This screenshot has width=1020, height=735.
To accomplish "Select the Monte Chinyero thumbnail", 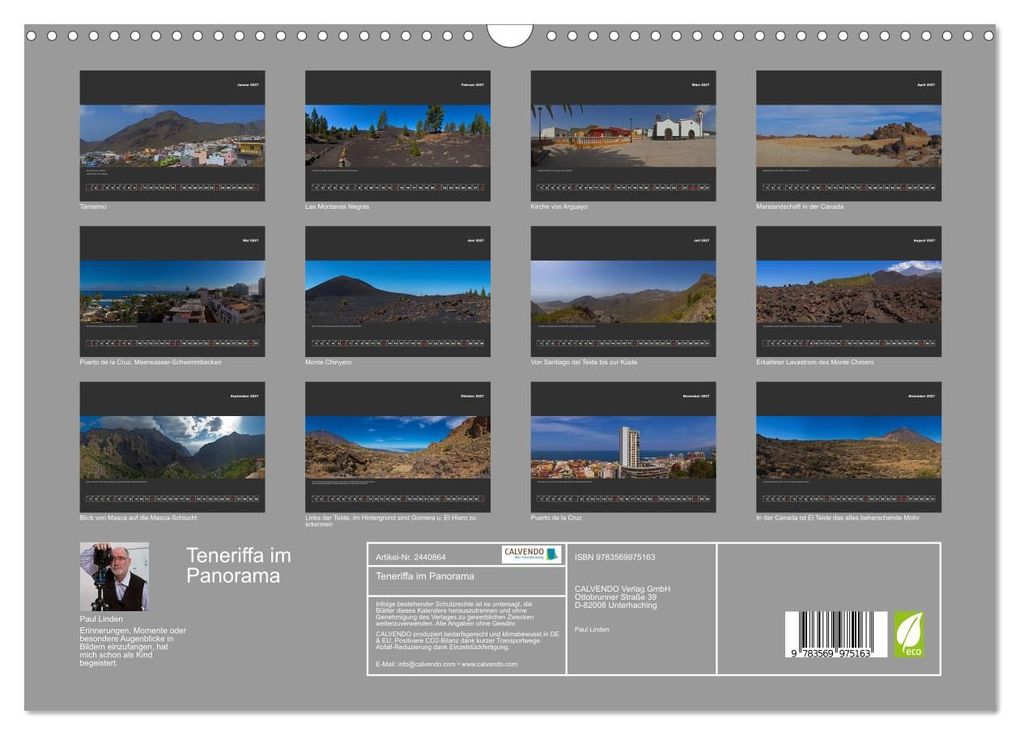I will coord(397,291).
